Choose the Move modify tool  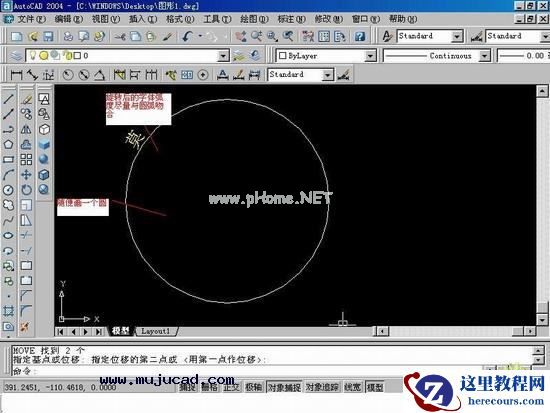[26, 174]
